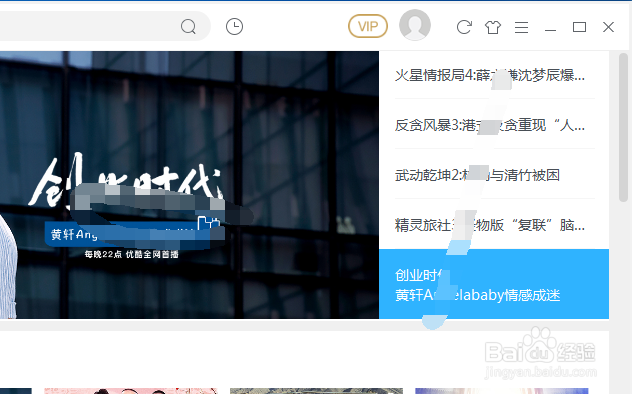Open the 创业时代 banner image
This screenshot has height=394, width=632.
(189, 185)
